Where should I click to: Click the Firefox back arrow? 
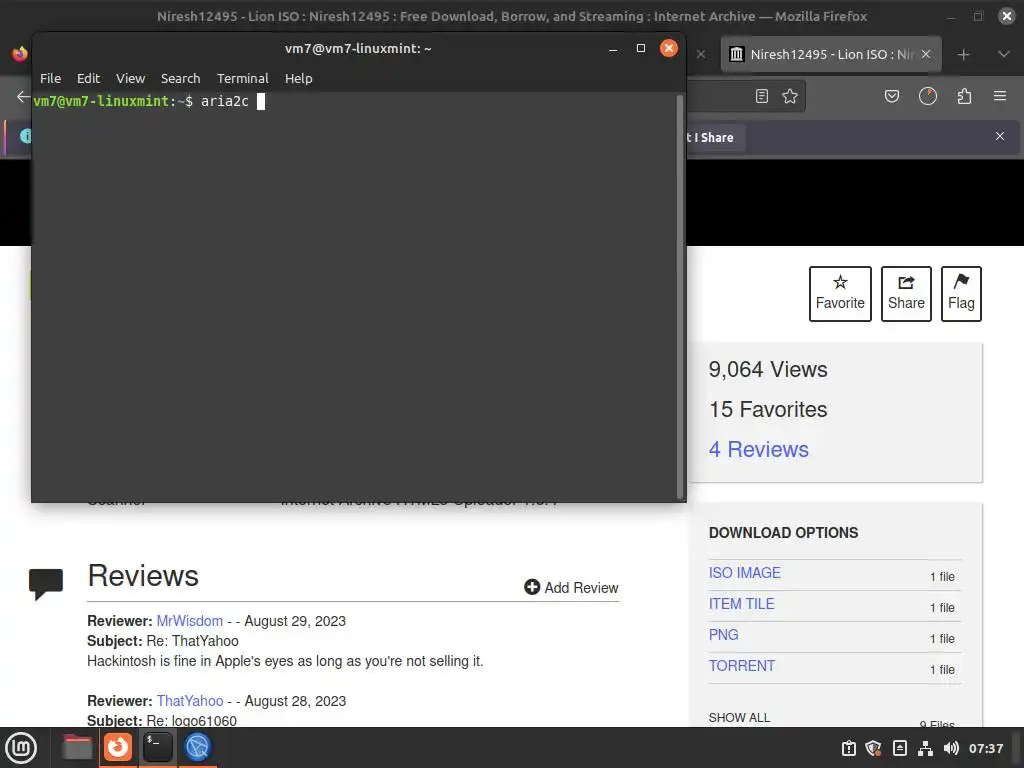click(24, 97)
